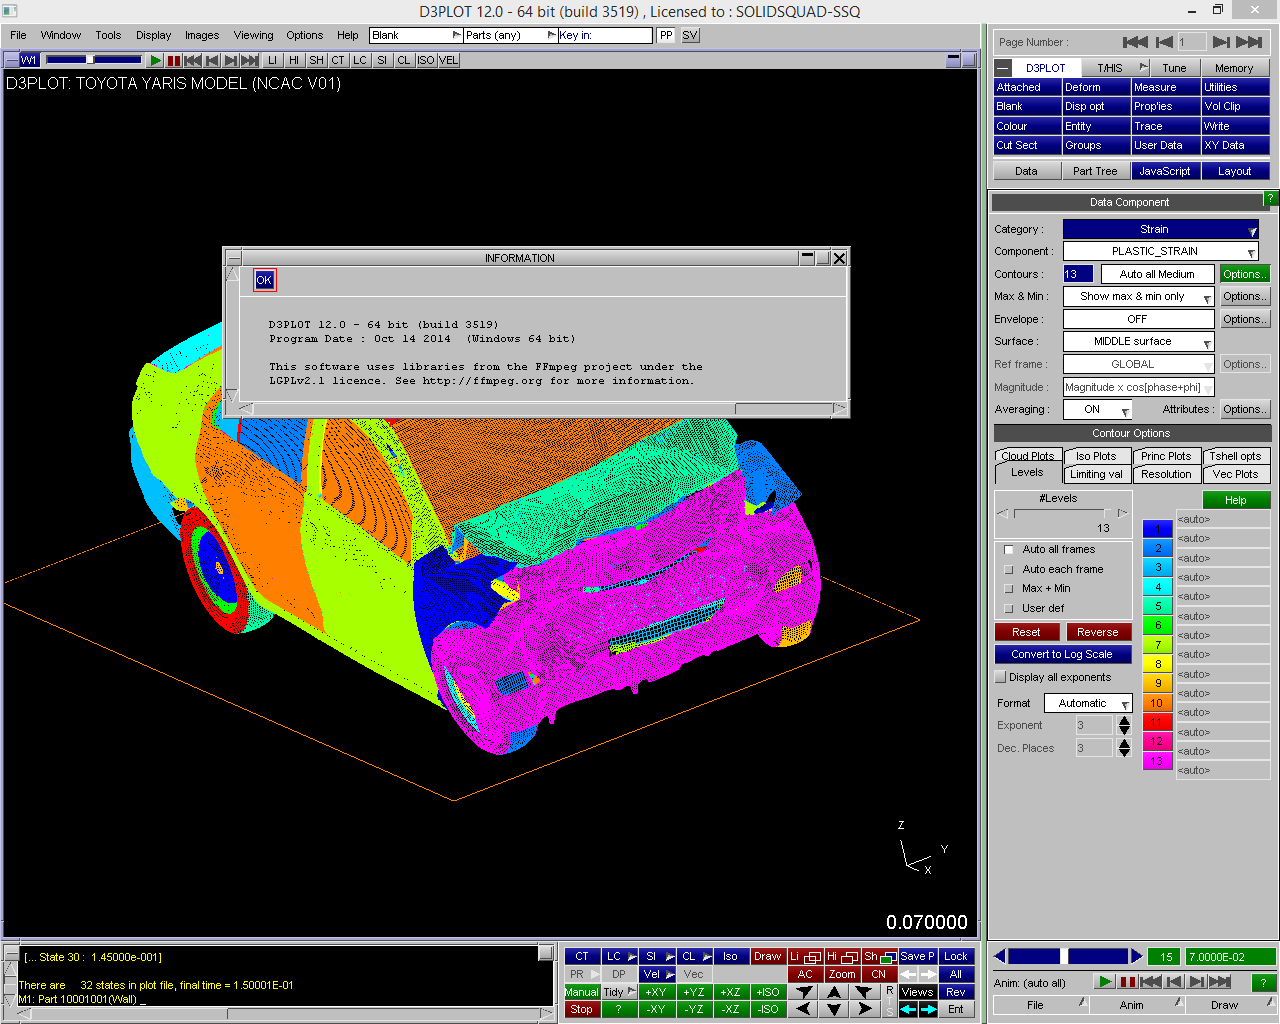Click the cyan right arrow next view icon
The image size is (1280, 1024).
[929, 1009]
